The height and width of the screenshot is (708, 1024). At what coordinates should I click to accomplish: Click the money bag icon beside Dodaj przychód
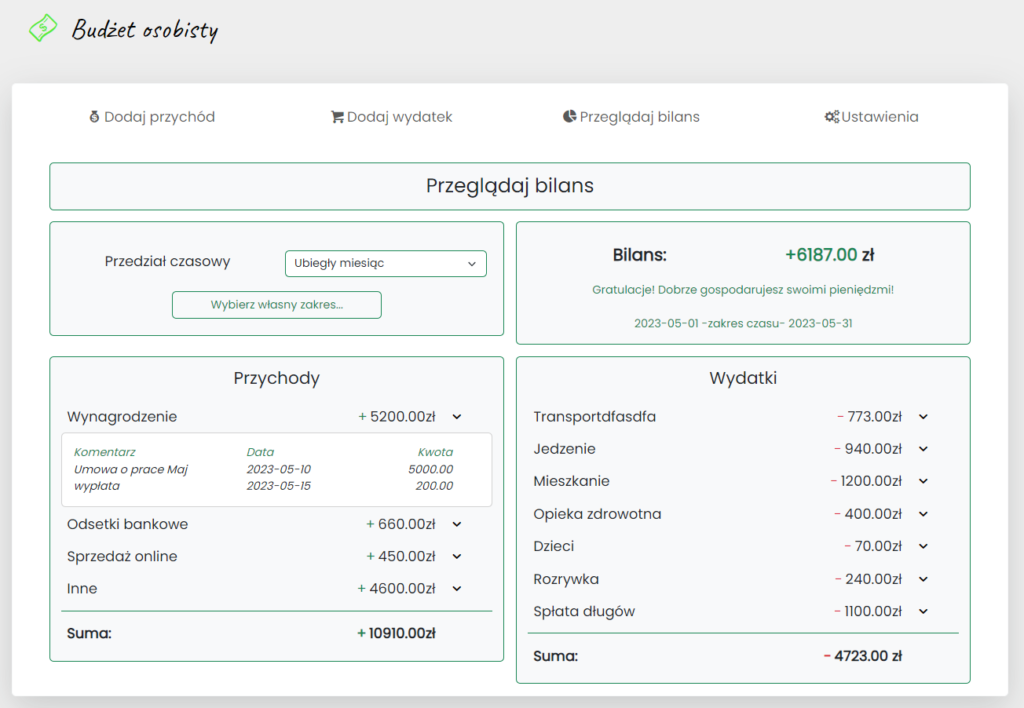[x=95, y=117]
